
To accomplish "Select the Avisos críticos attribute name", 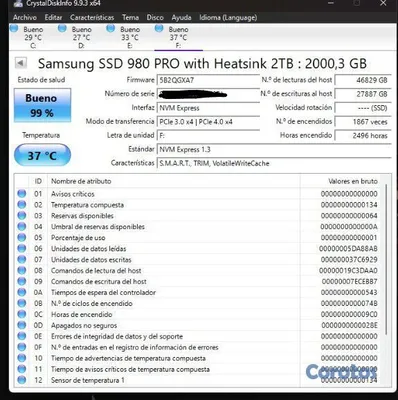I will click(x=73, y=194).
